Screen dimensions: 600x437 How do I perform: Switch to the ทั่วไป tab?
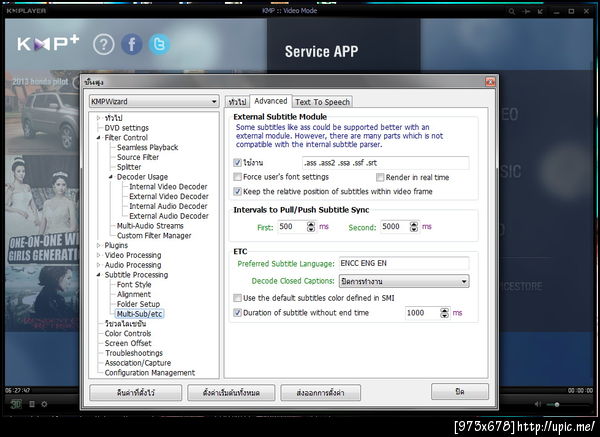[237, 102]
